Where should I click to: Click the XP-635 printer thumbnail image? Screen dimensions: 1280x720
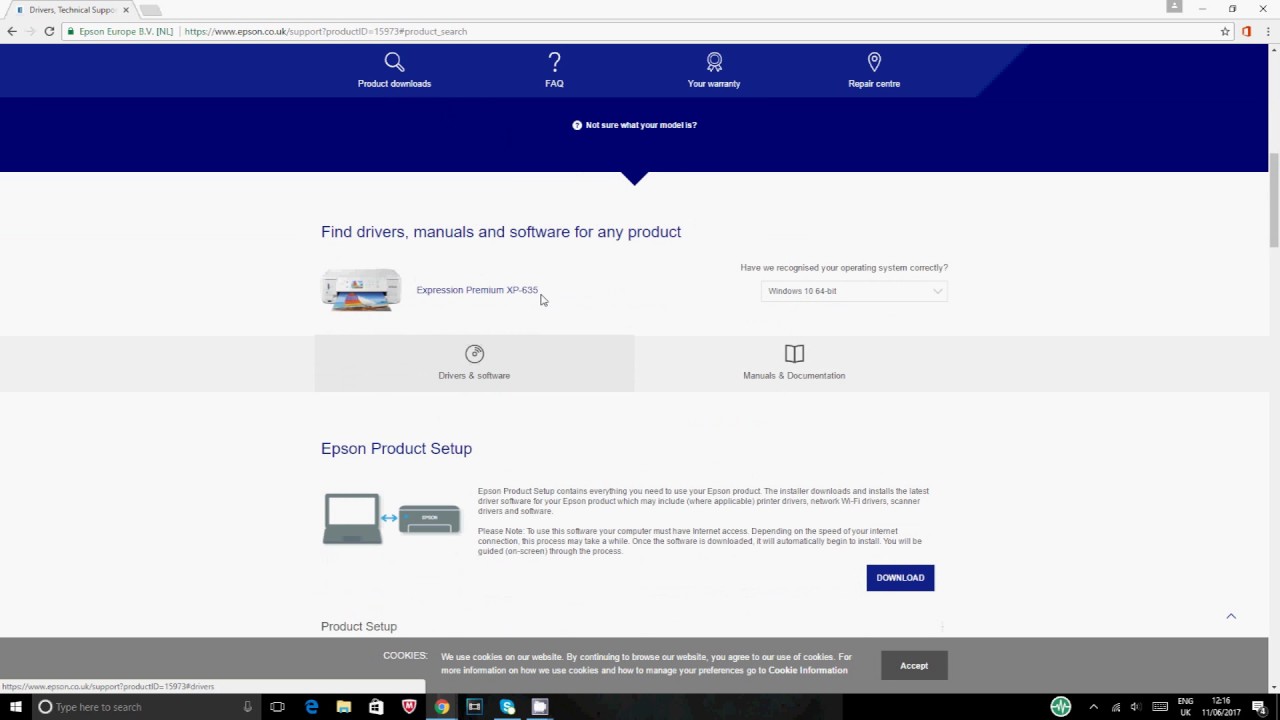(361, 290)
